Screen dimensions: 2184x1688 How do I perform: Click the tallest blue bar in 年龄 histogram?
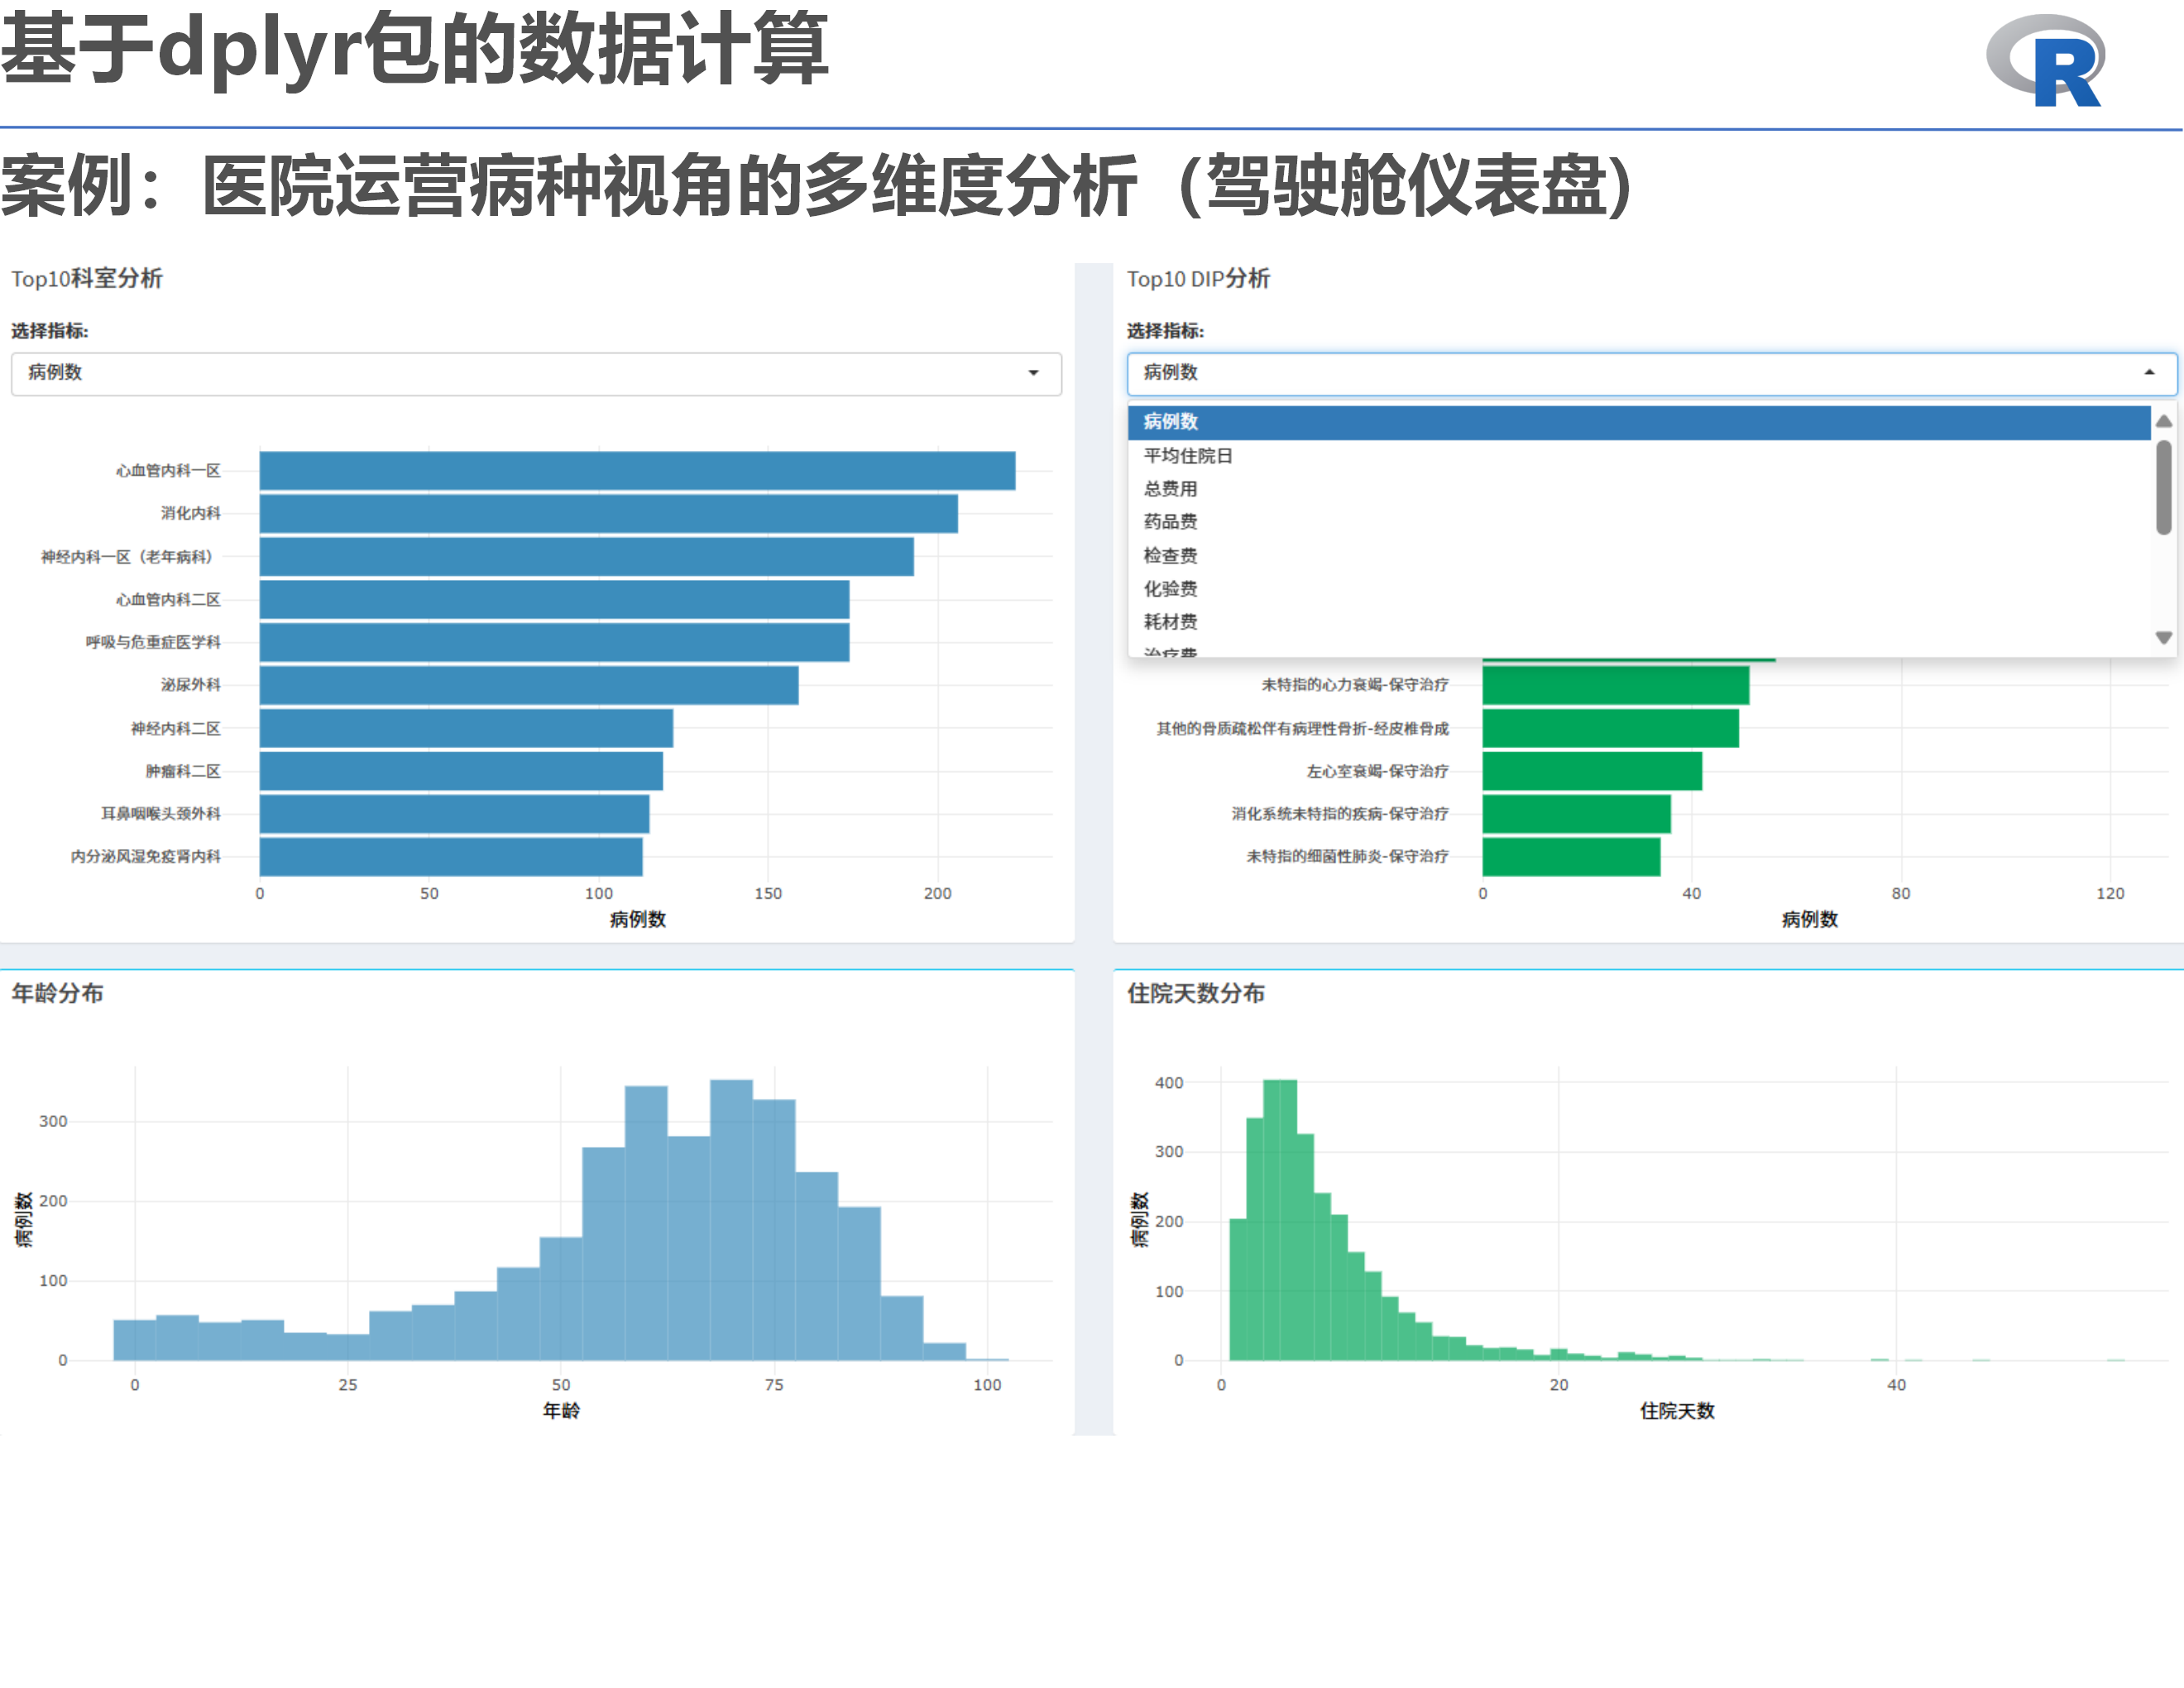click(x=731, y=1220)
